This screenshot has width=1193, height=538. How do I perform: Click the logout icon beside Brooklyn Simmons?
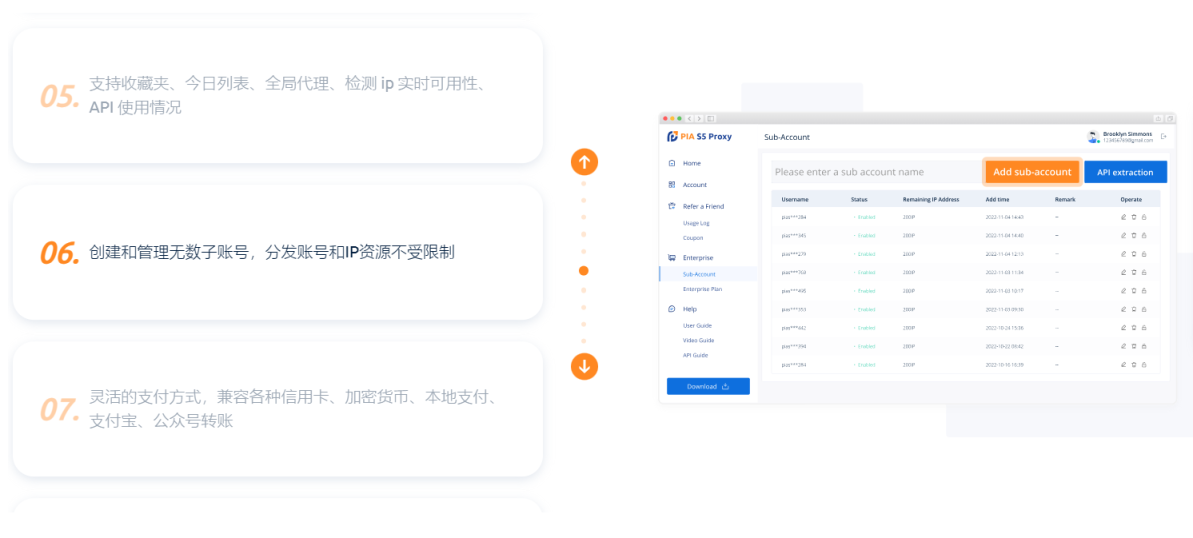1163,136
